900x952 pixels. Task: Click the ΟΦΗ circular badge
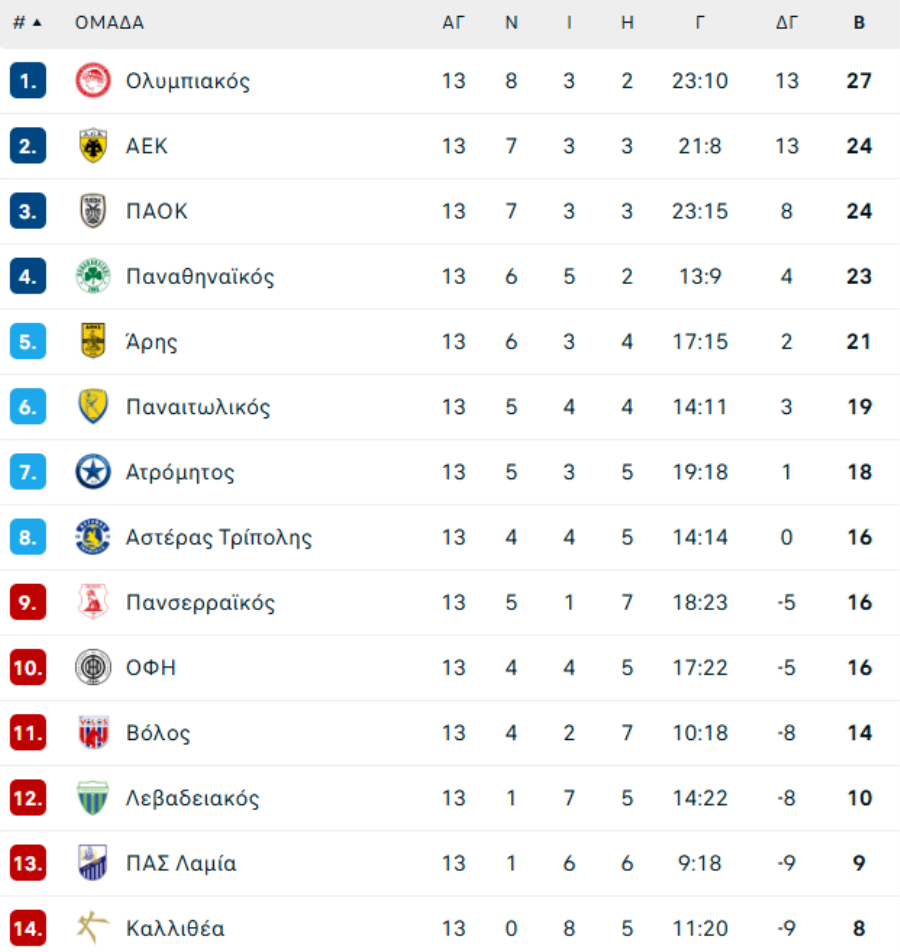93,667
